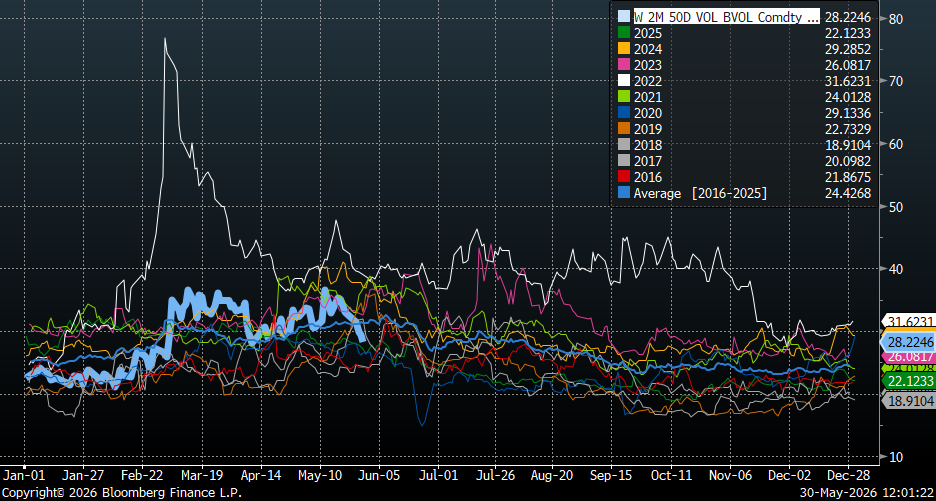
Task: Click the 50 label on the y-axis
Action: (895, 207)
